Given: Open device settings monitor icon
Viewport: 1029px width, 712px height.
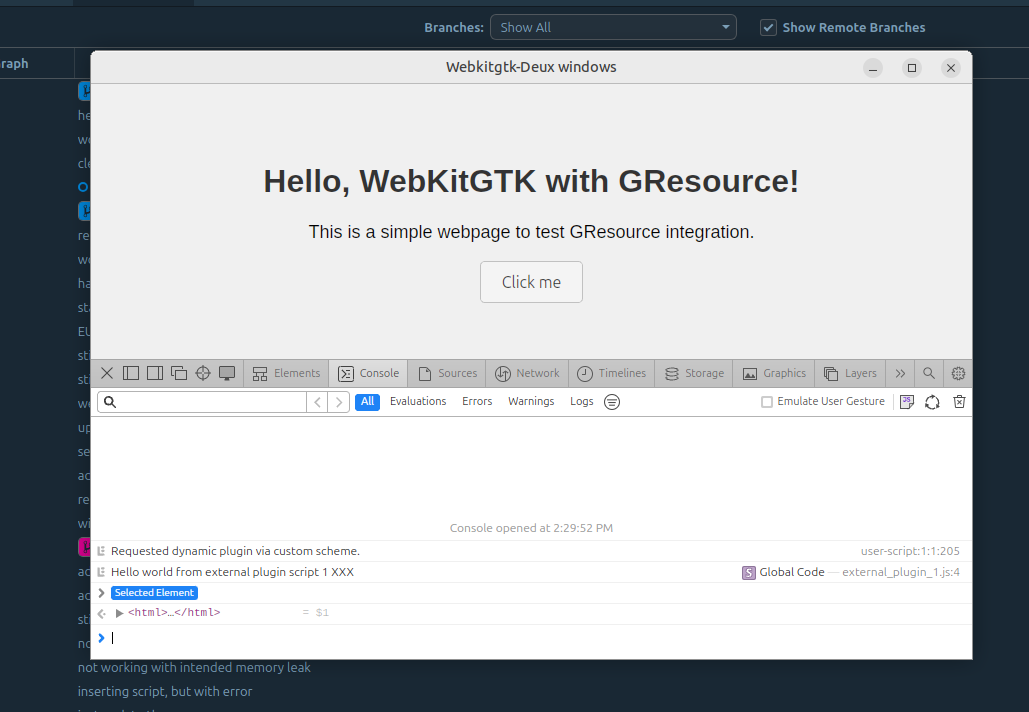Looking at the screenshot, I should (227, 373).
